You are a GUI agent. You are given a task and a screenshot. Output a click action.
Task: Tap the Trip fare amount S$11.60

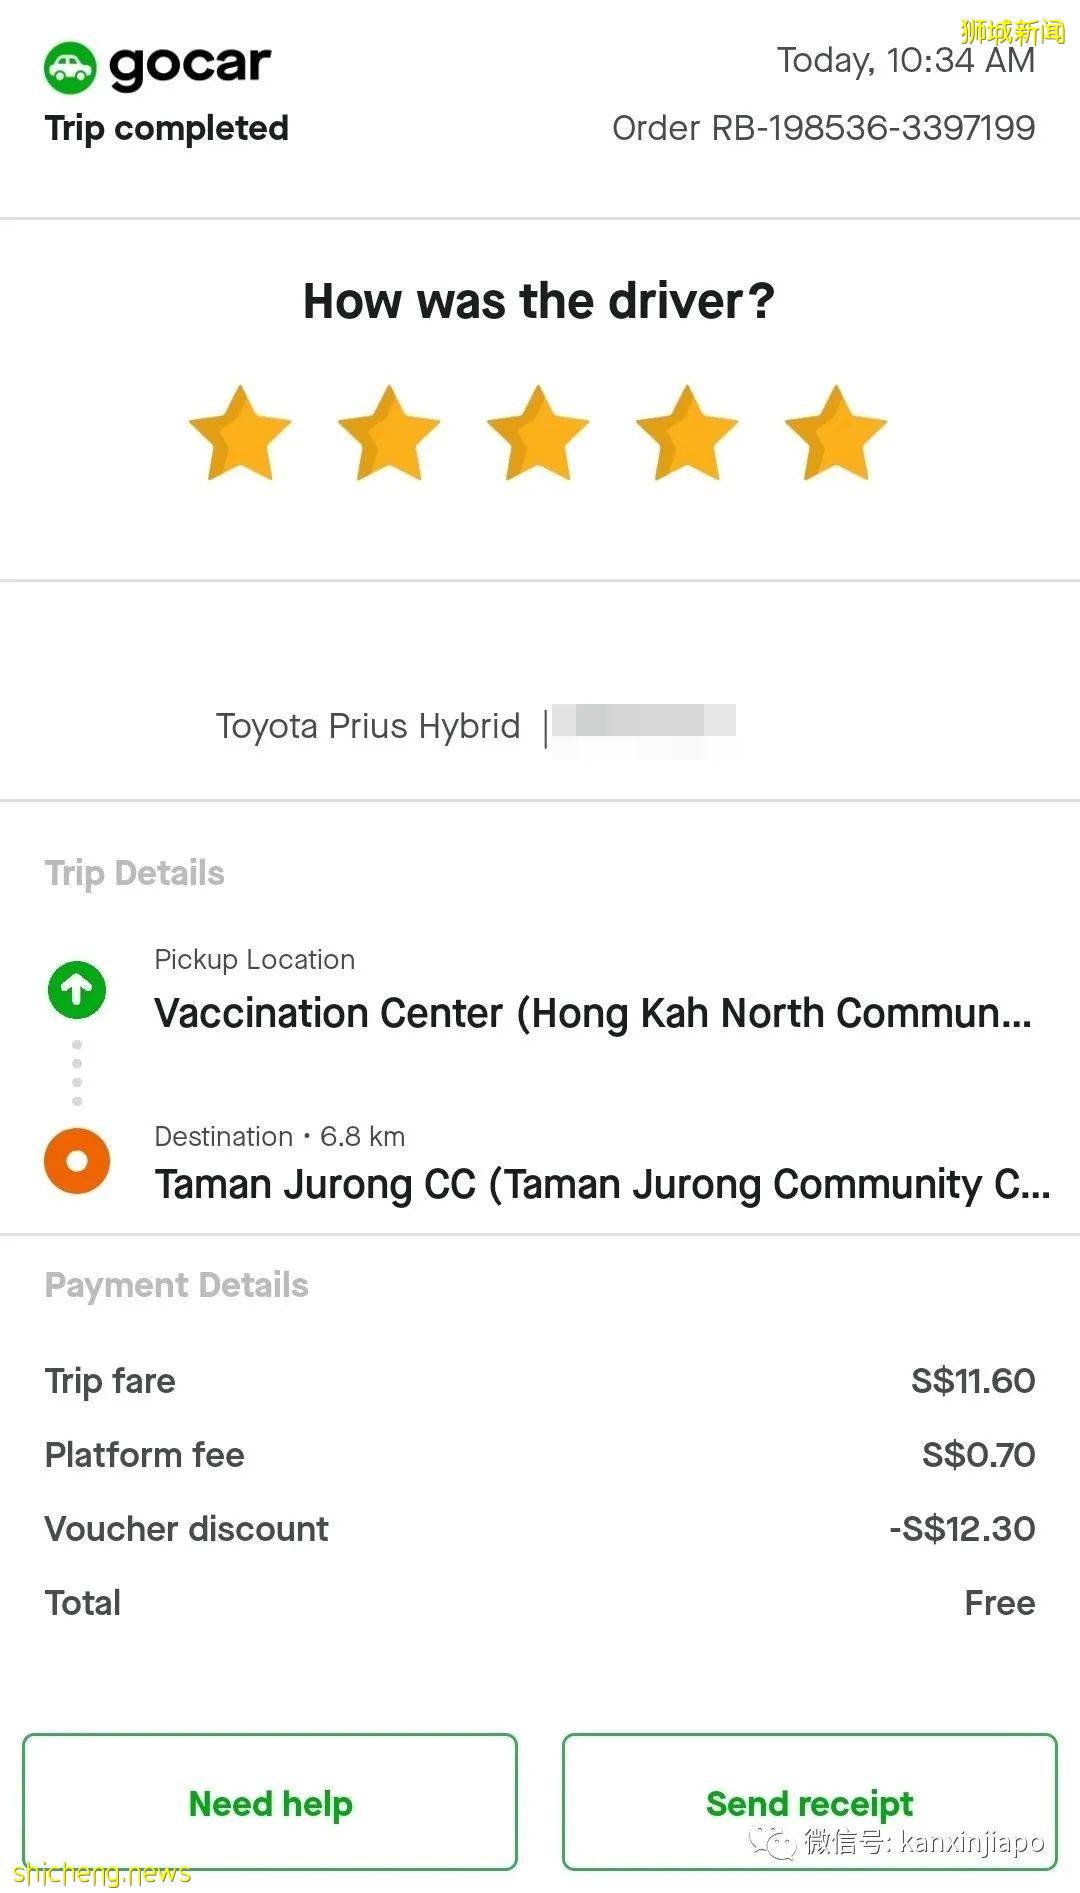pos(972,1381)
